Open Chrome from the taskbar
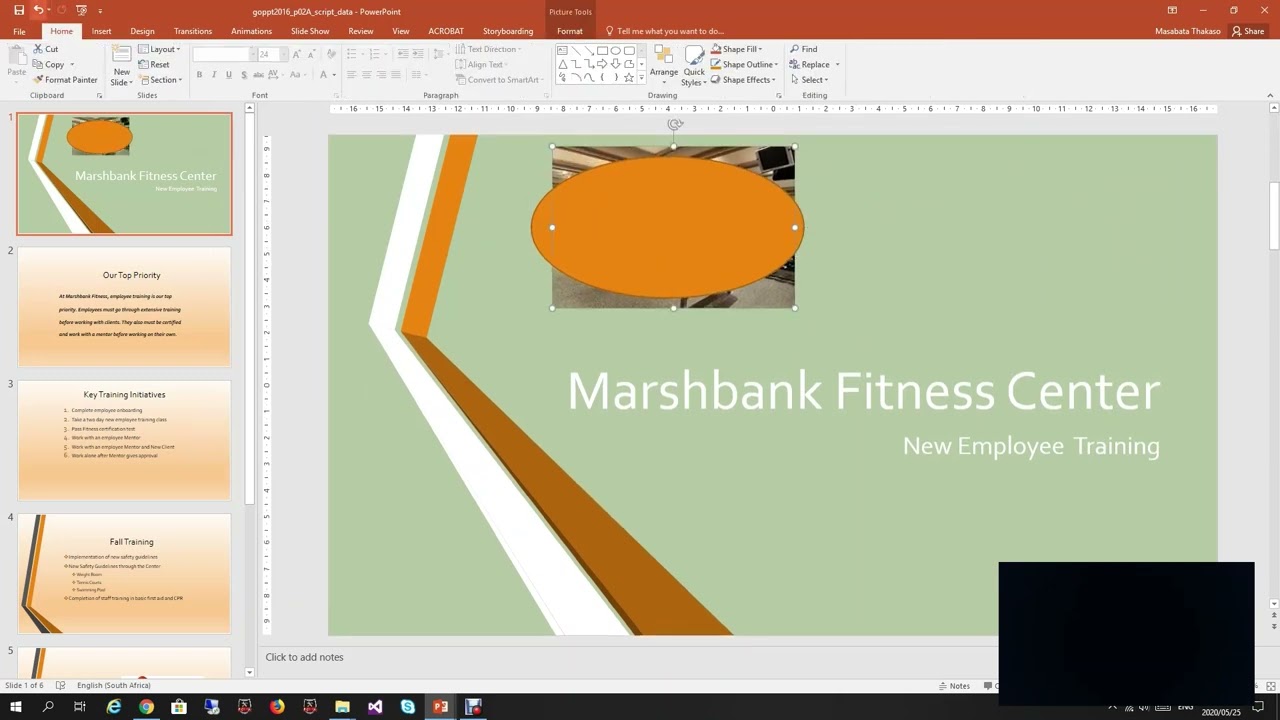 (x=146, y=707)
